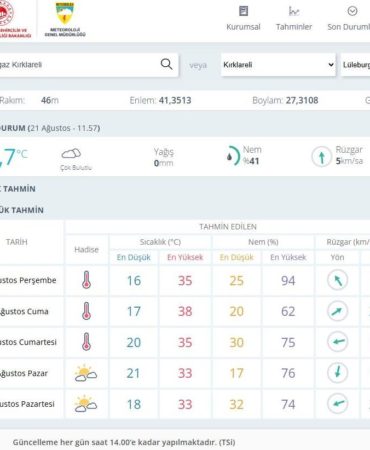Click the Cuma wind direction icon
The height and width of the screenshot is (450, 370).
click(338, 311)
